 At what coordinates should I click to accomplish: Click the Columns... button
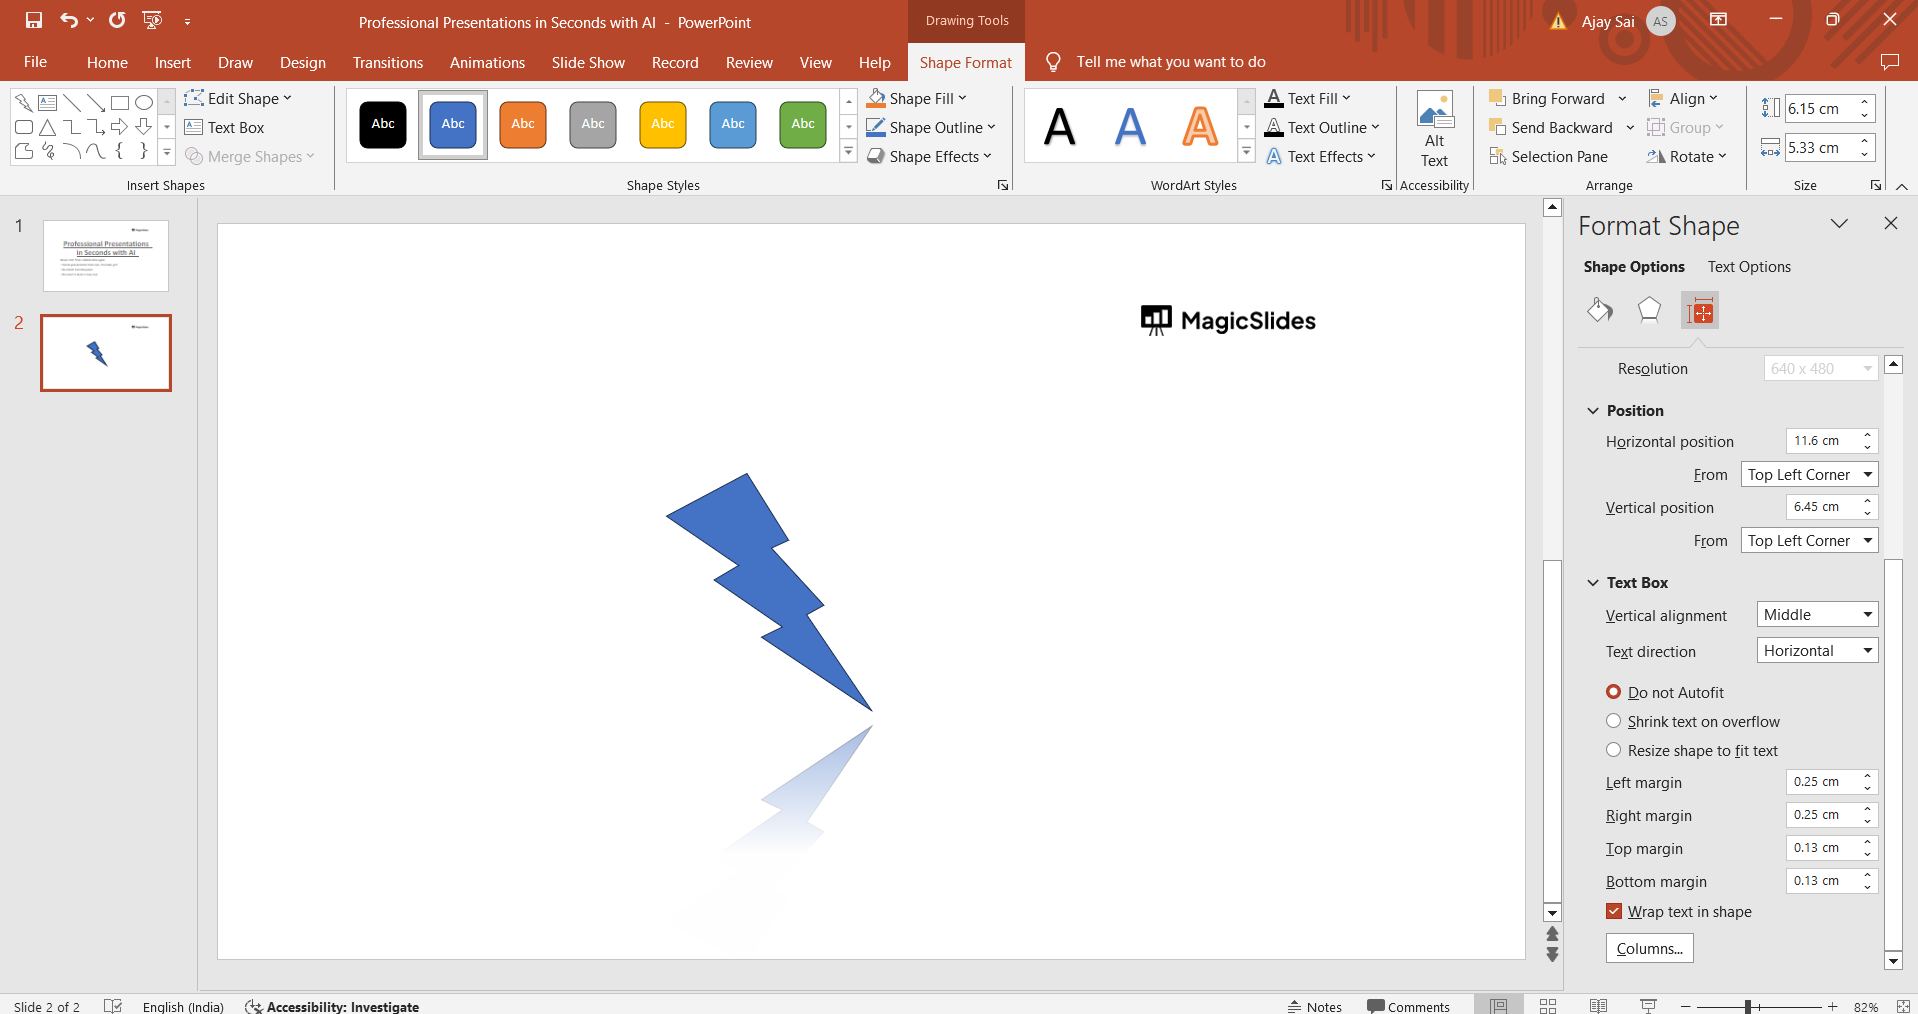pos(1649,948)
